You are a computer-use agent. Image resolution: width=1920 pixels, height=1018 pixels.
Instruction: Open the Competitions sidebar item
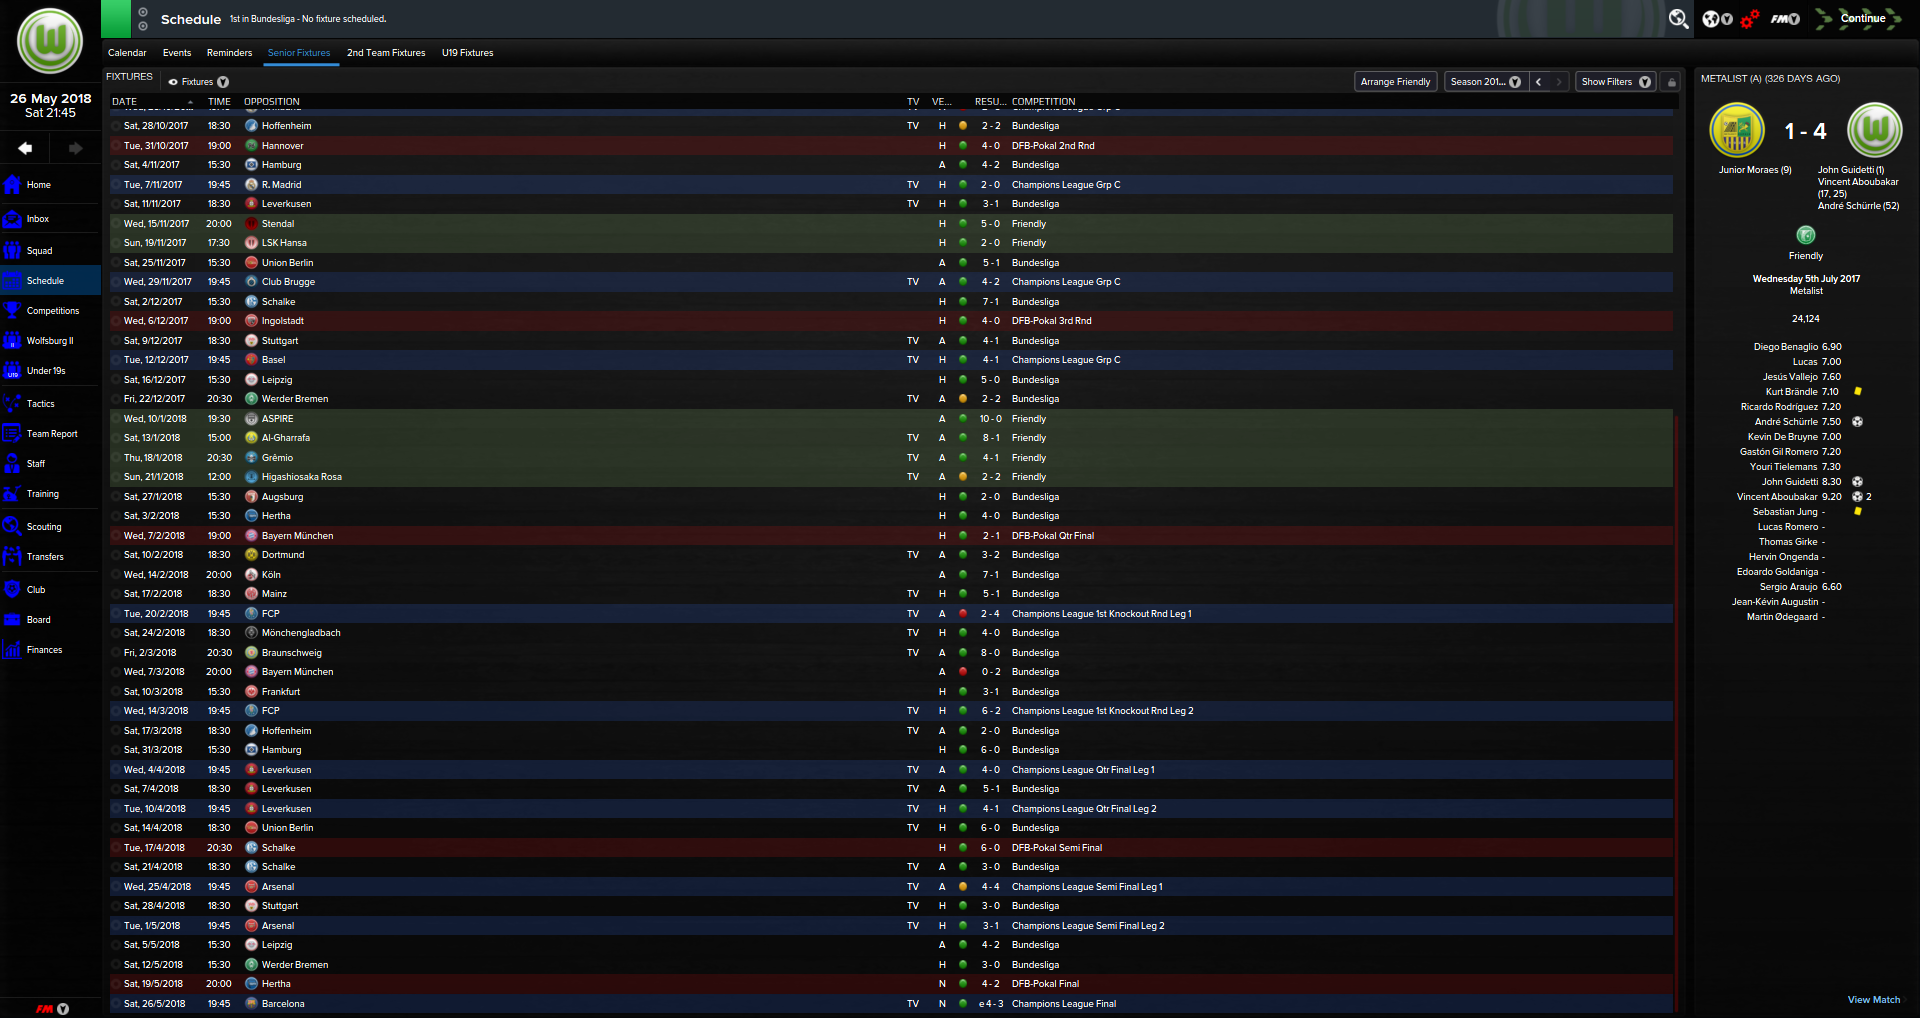click(50, 311)
